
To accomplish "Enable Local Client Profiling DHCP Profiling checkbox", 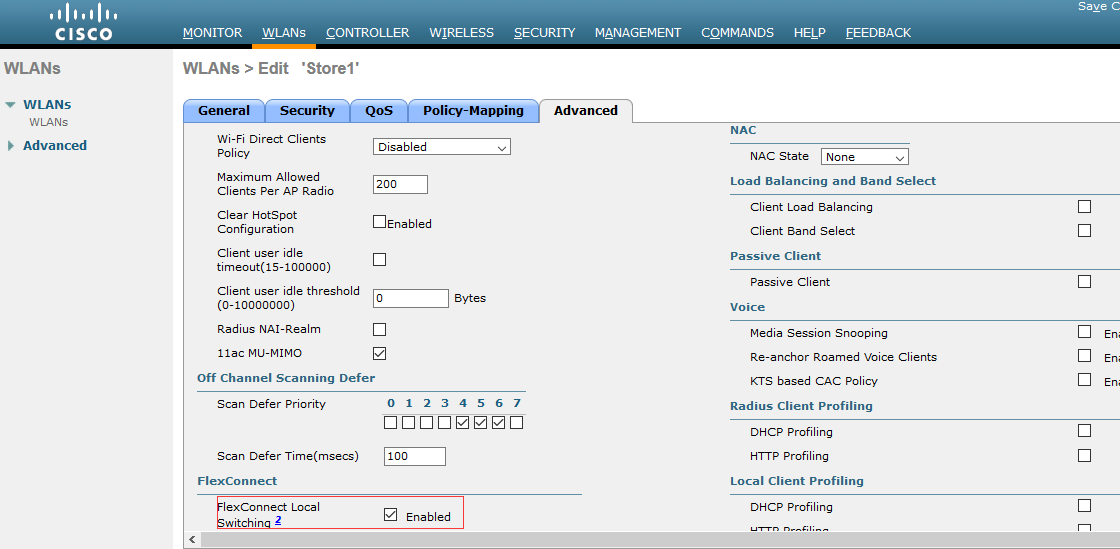I will pos(1084,505).
